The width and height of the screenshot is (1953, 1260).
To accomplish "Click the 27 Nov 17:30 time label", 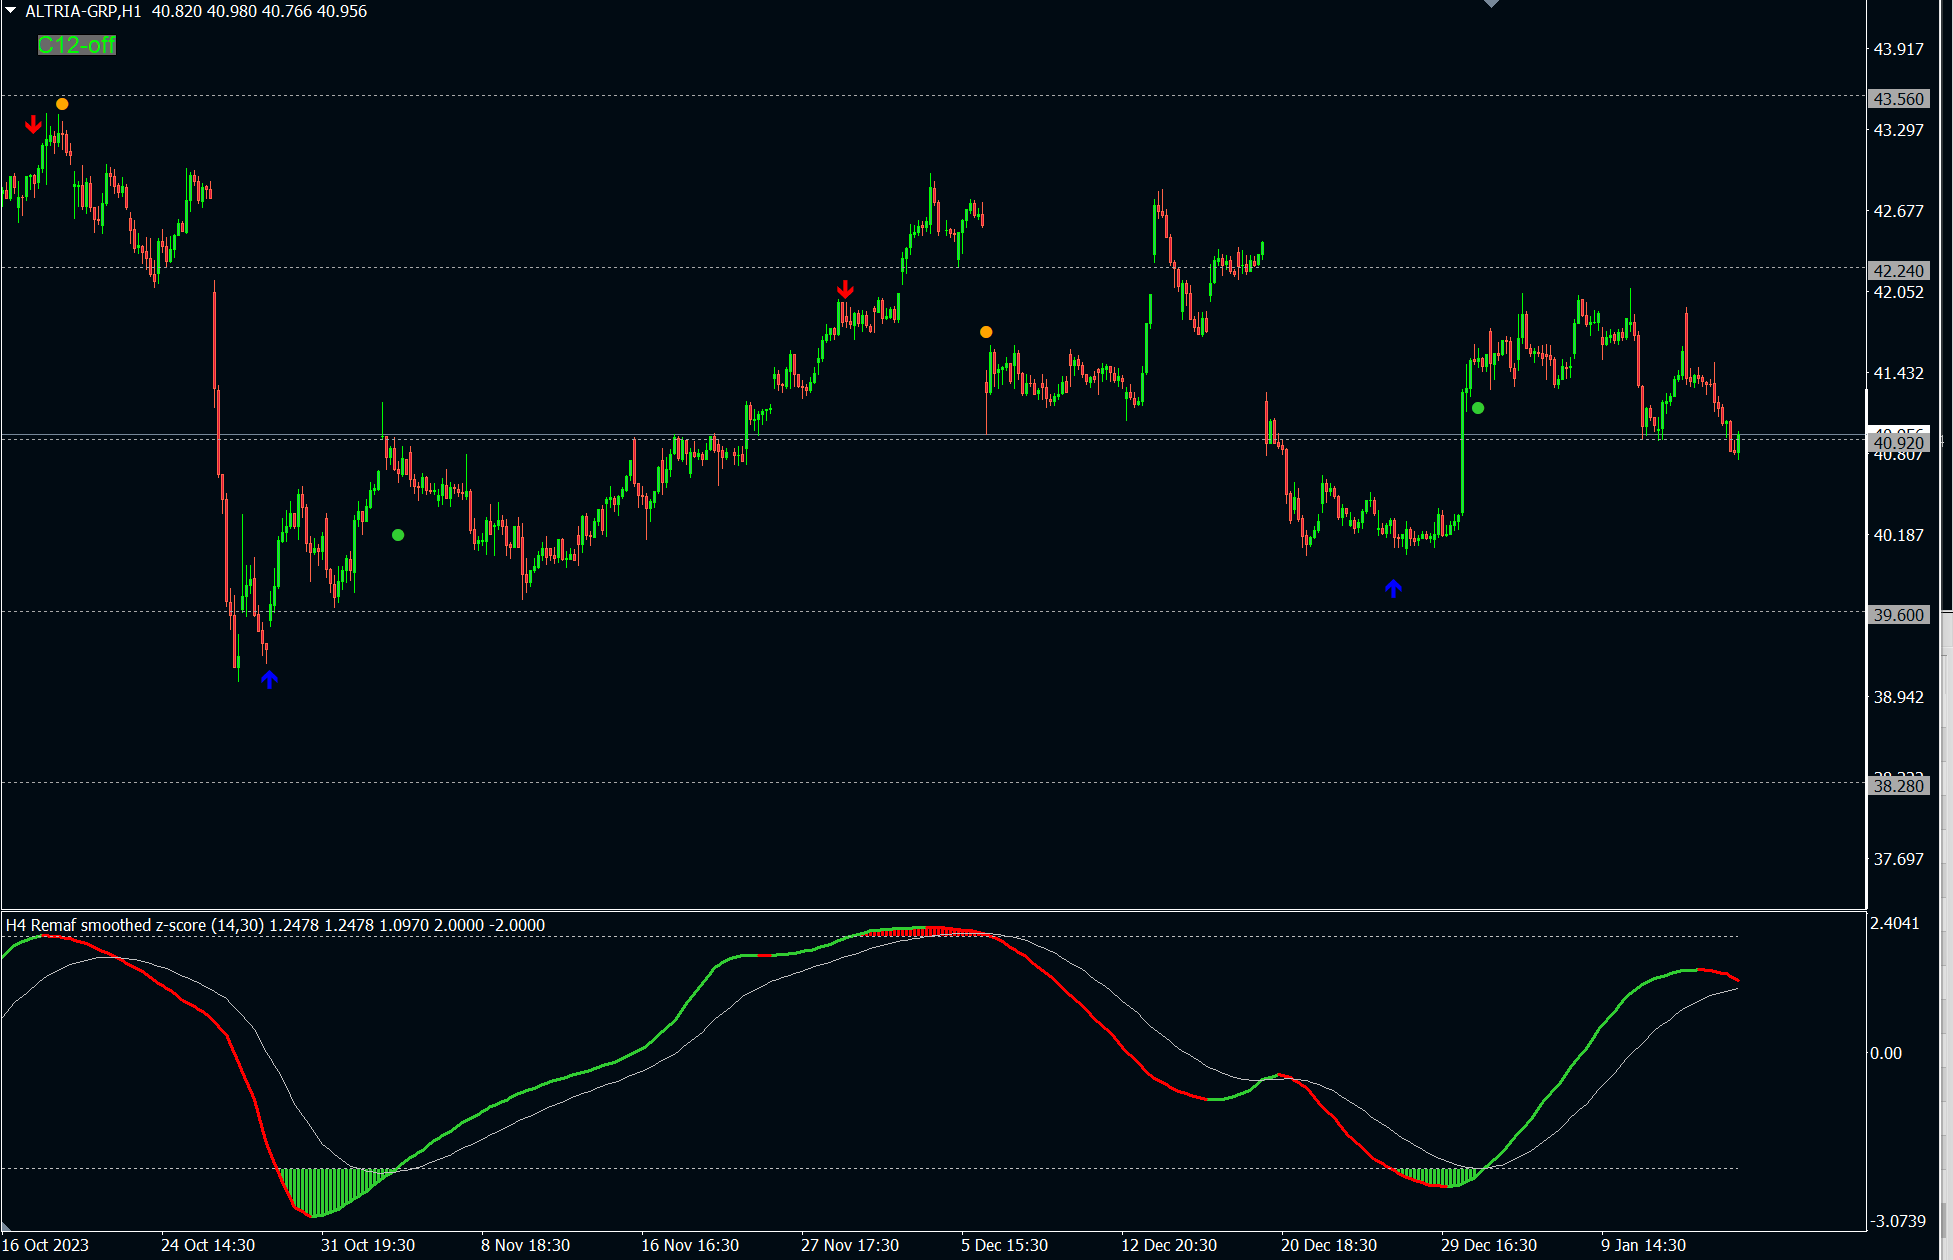I will pyautogui.click(x=849, y=1245).
